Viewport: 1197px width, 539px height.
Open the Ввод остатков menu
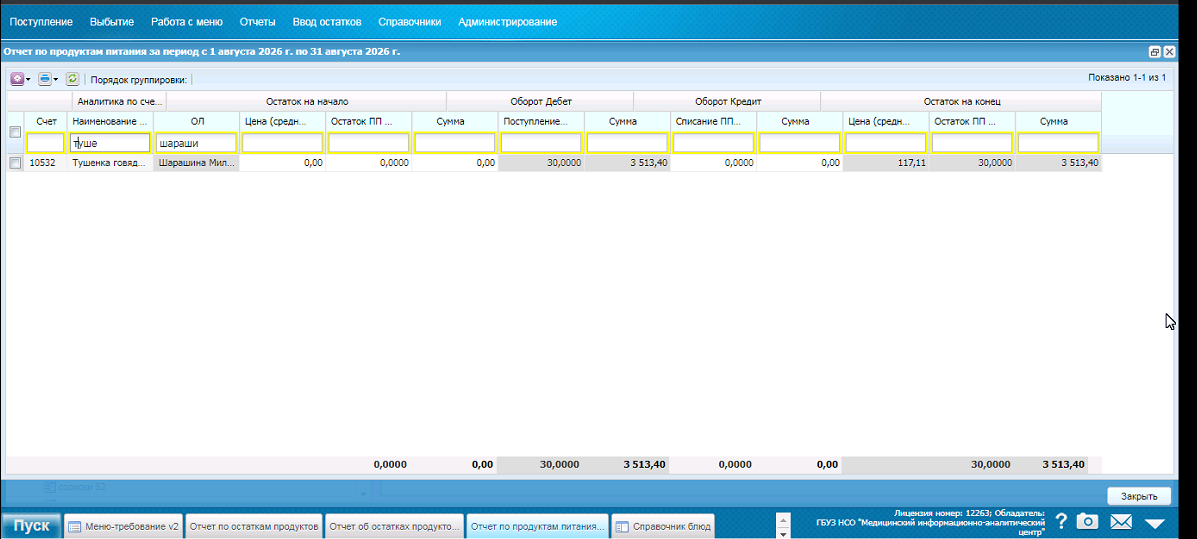click(x=327, y=22)
